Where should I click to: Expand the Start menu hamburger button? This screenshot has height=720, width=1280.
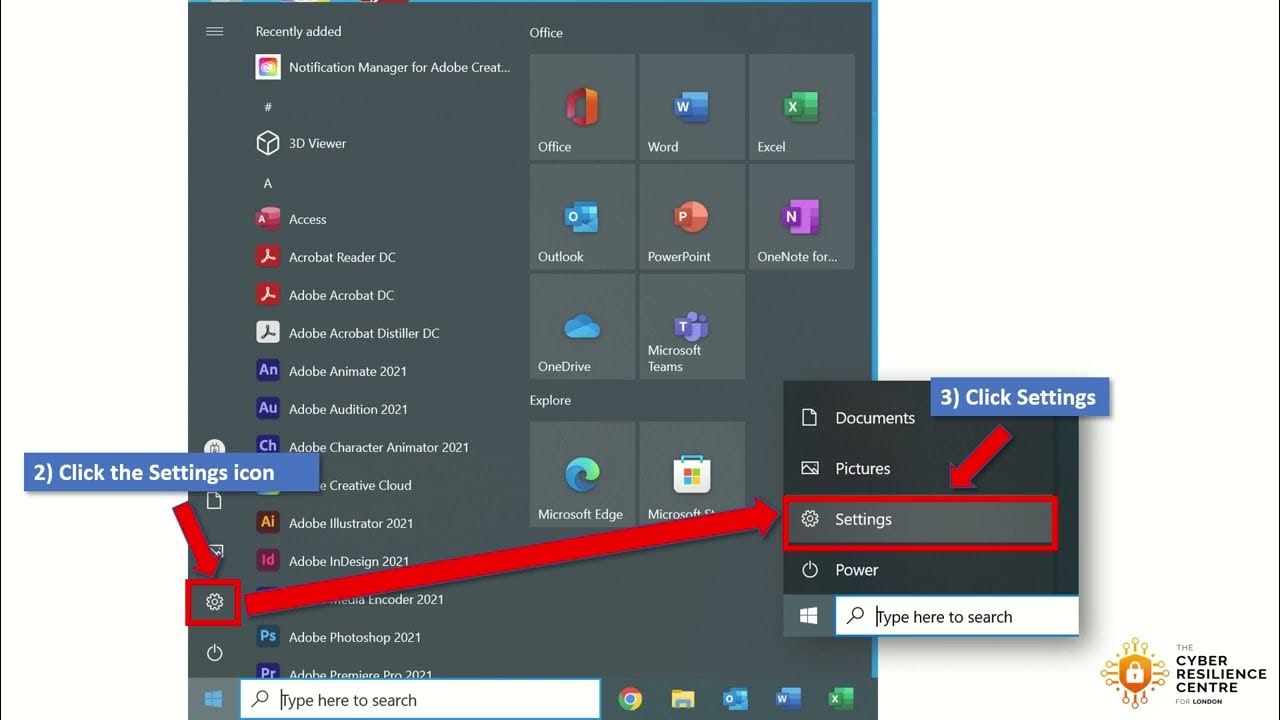click(x=214, y=32)
